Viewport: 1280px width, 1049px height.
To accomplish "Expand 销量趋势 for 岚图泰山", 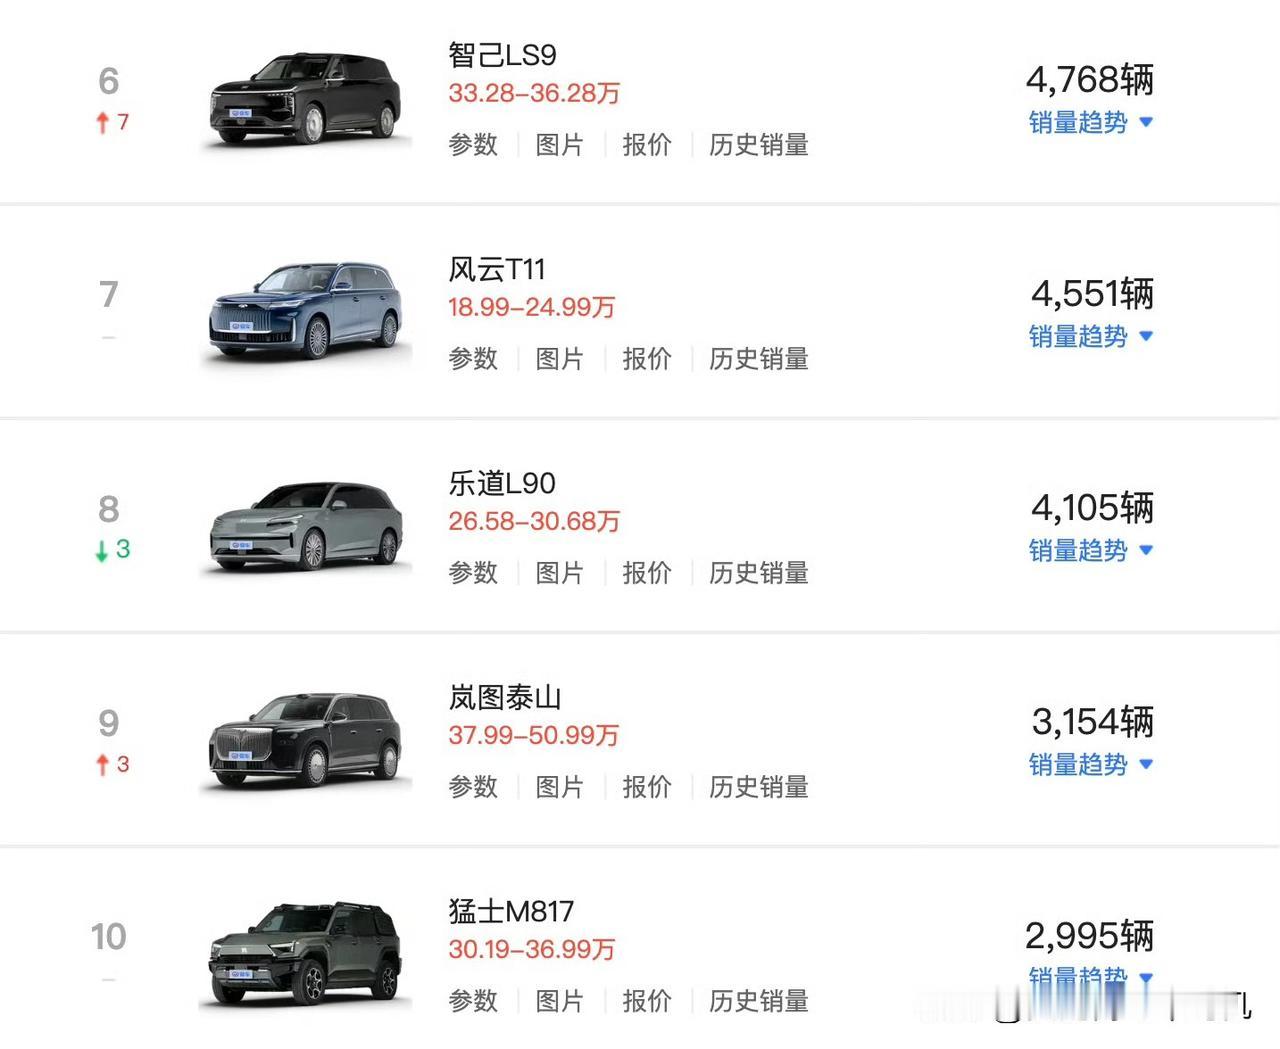I will point(1091,765).
